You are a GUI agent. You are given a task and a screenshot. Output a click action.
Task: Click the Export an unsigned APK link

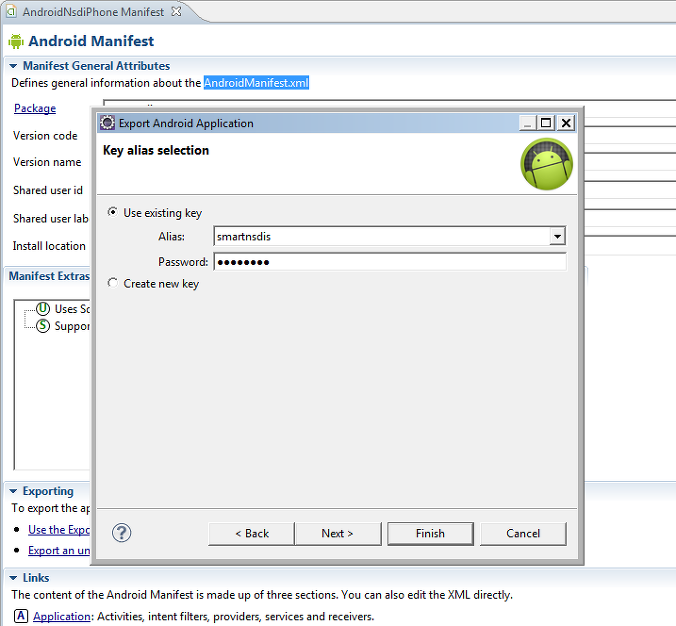(59, 551)
